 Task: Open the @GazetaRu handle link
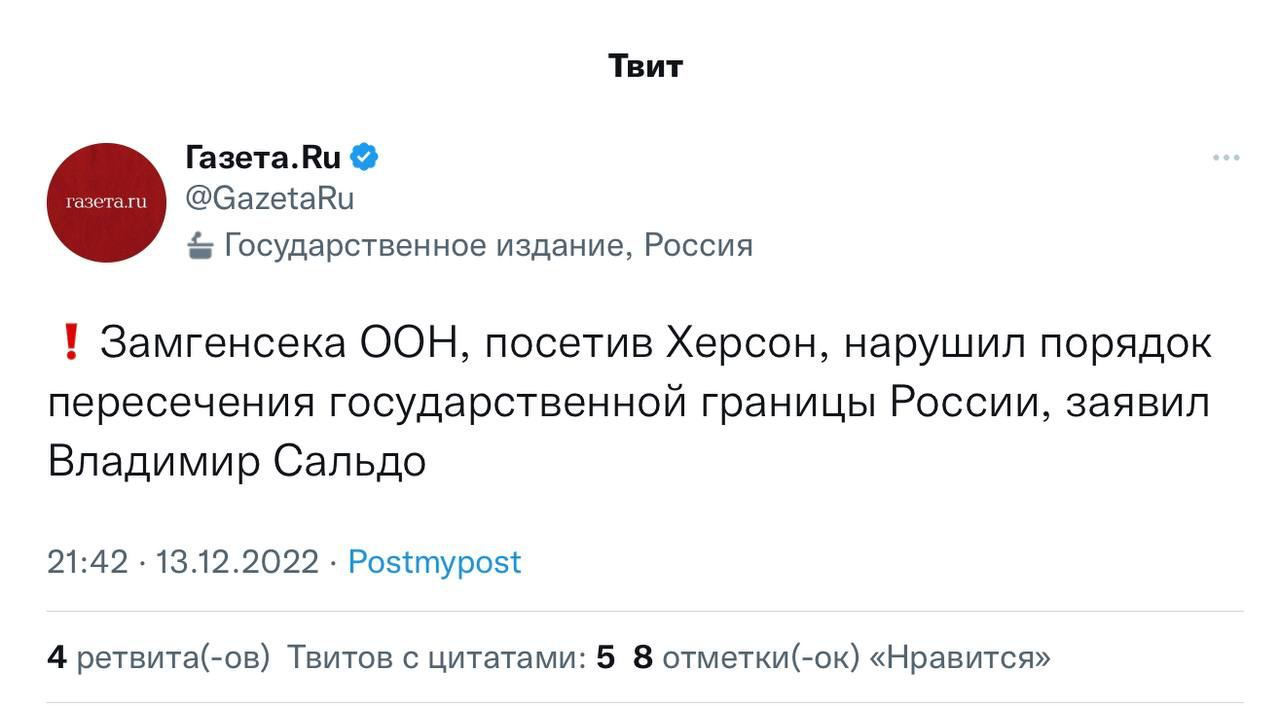[x=270, y=198]
